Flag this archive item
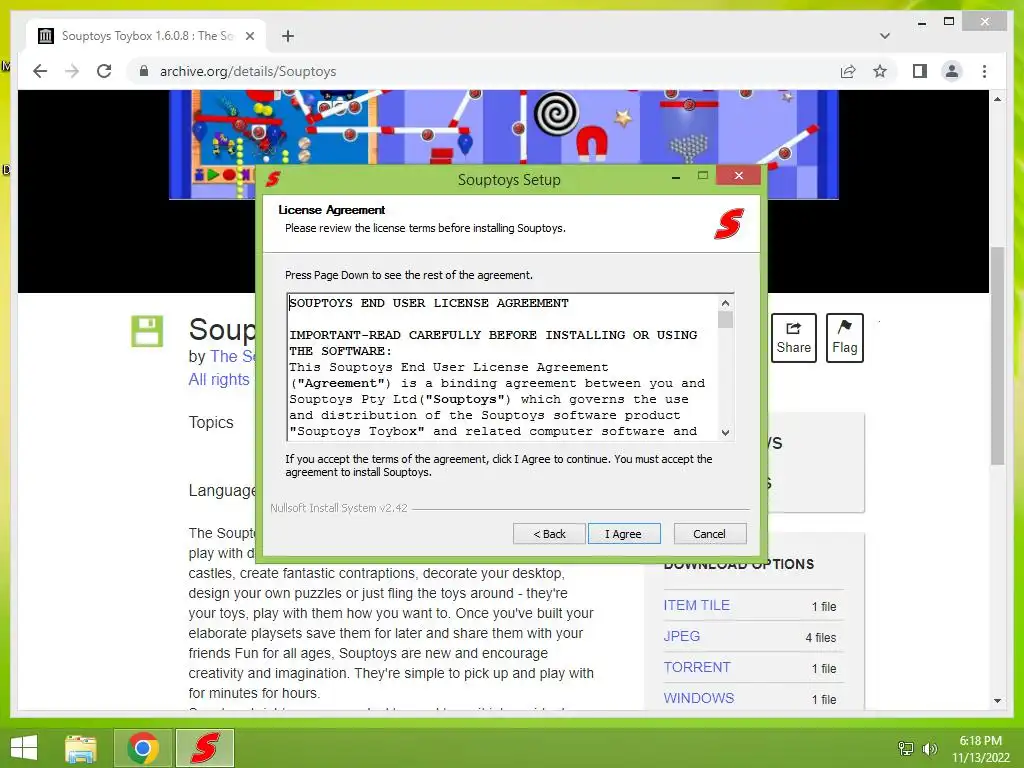The width and height of the screenshot is (1024, 768). (844, 338)
